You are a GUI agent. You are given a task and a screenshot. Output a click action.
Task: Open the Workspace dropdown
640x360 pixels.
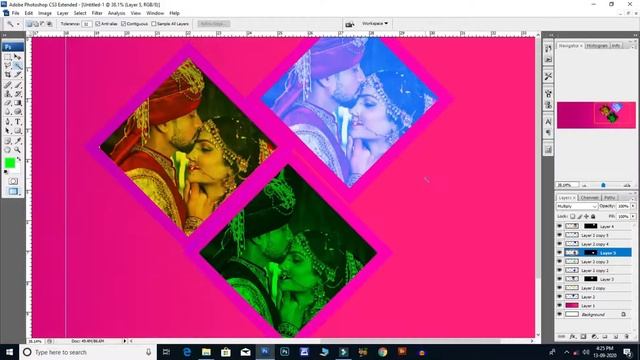click(375, 24)
